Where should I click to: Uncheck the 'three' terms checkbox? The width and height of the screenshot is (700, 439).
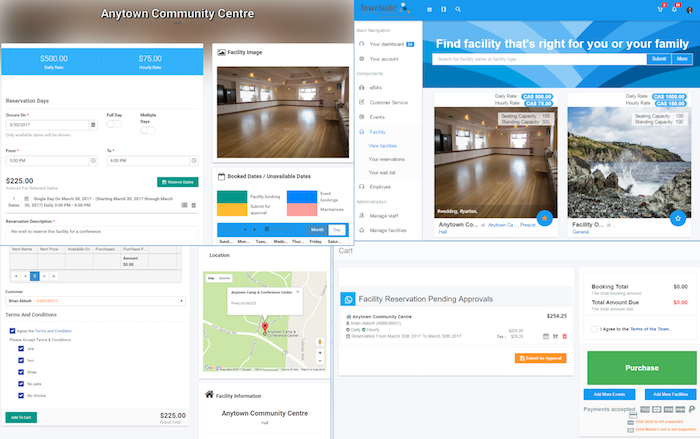tap(21, 372)
